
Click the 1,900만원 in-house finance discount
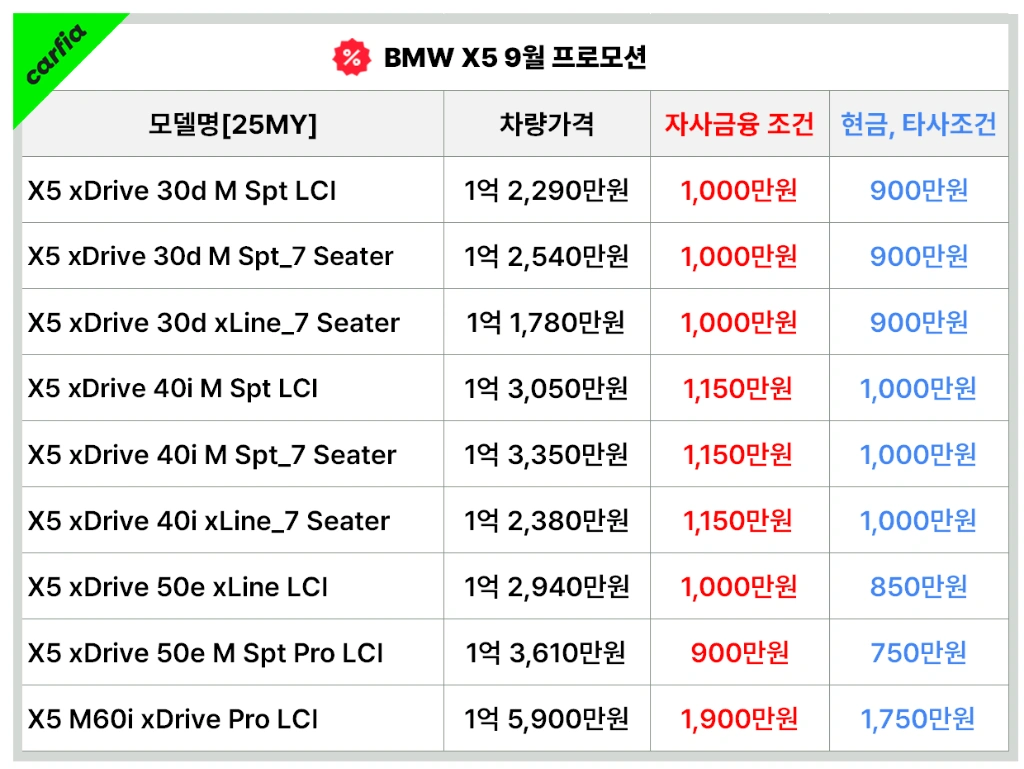point(739,718)
